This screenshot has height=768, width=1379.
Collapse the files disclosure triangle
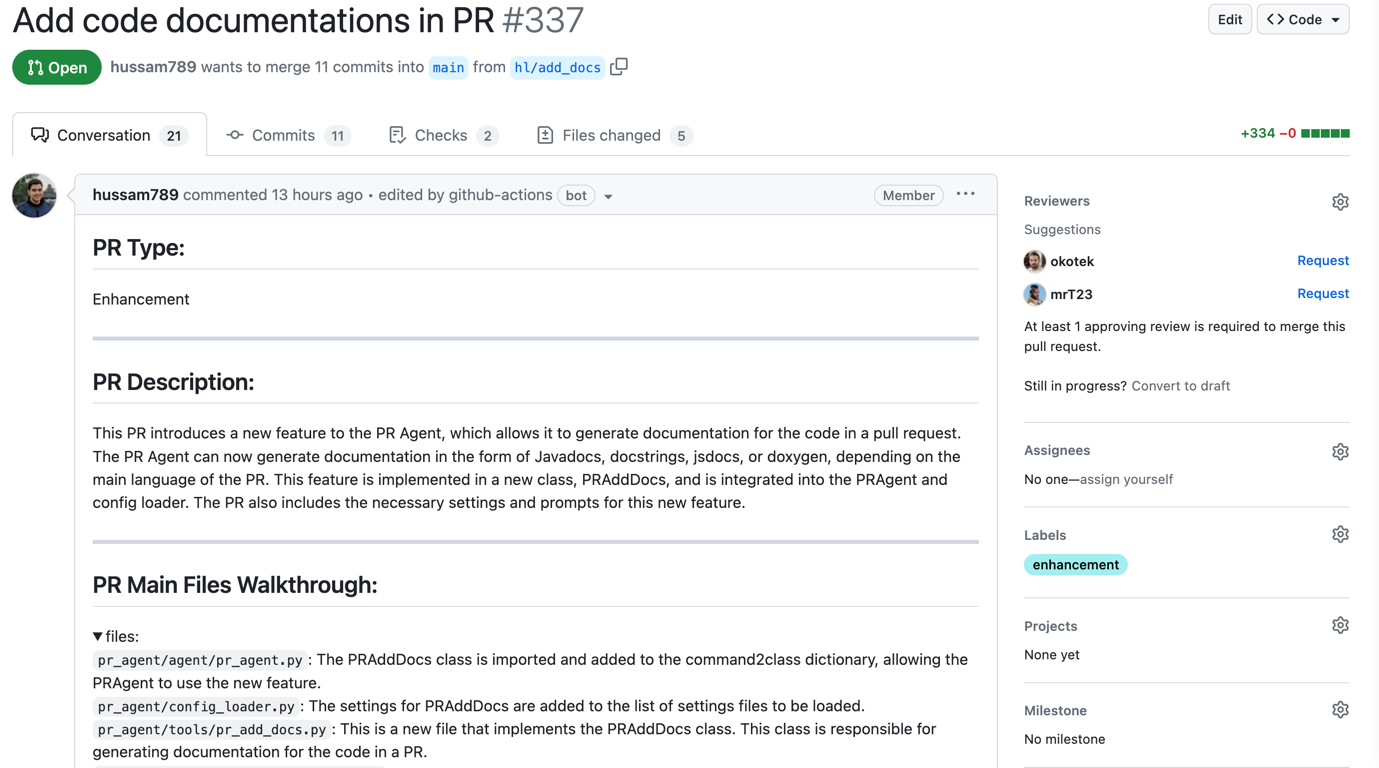pos(98,637)
